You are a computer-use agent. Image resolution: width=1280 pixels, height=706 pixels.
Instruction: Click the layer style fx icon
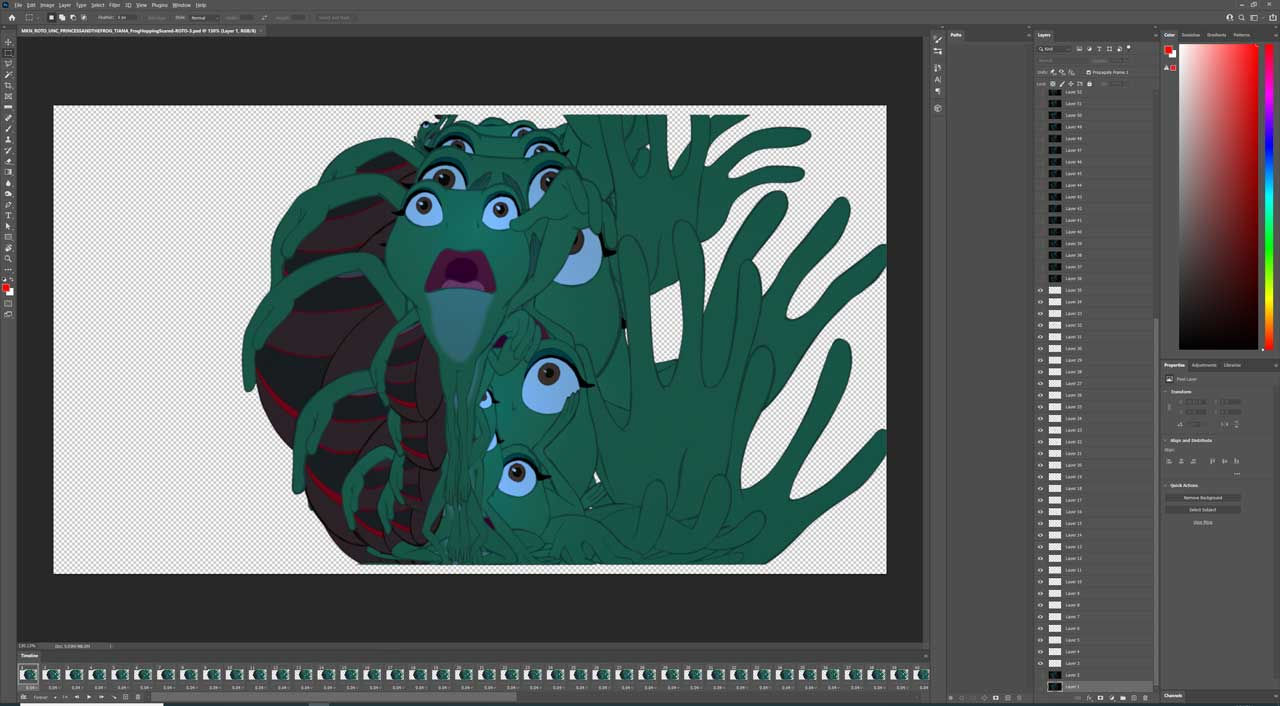pos(1089,698)
